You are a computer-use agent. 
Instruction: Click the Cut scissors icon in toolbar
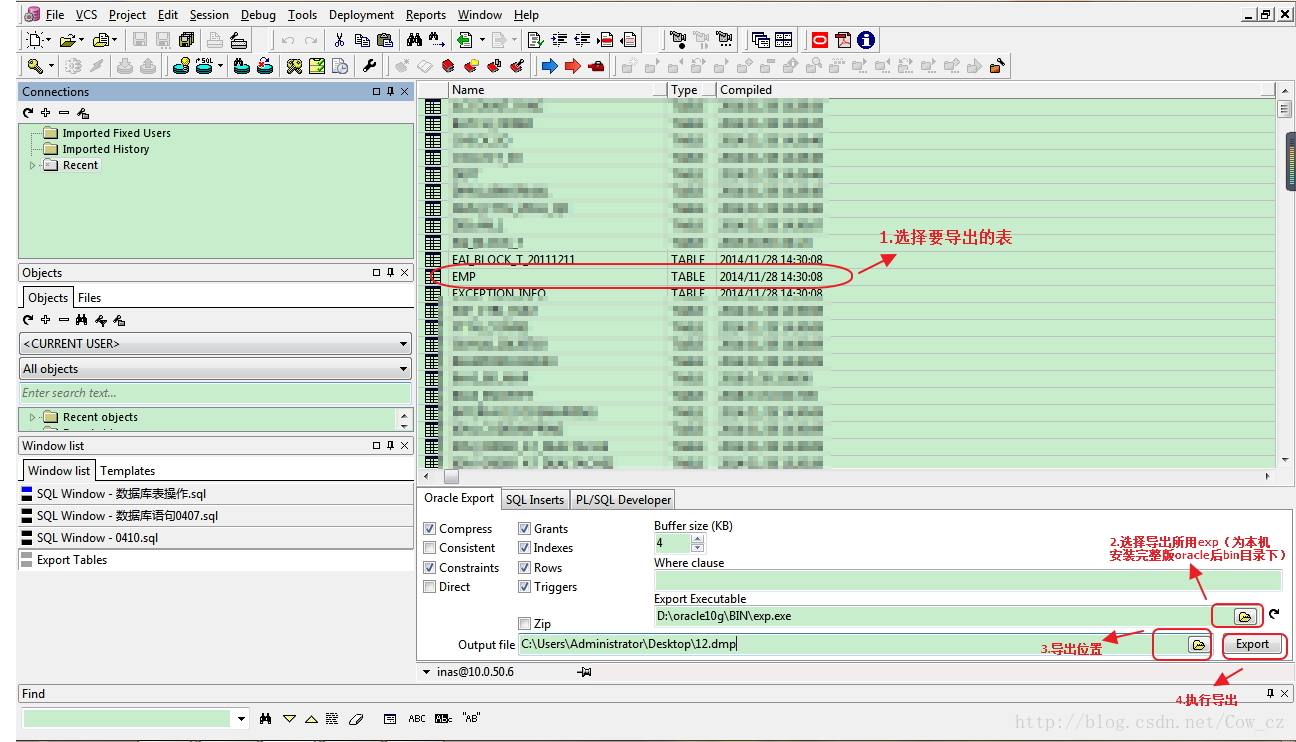pos(339,40)
